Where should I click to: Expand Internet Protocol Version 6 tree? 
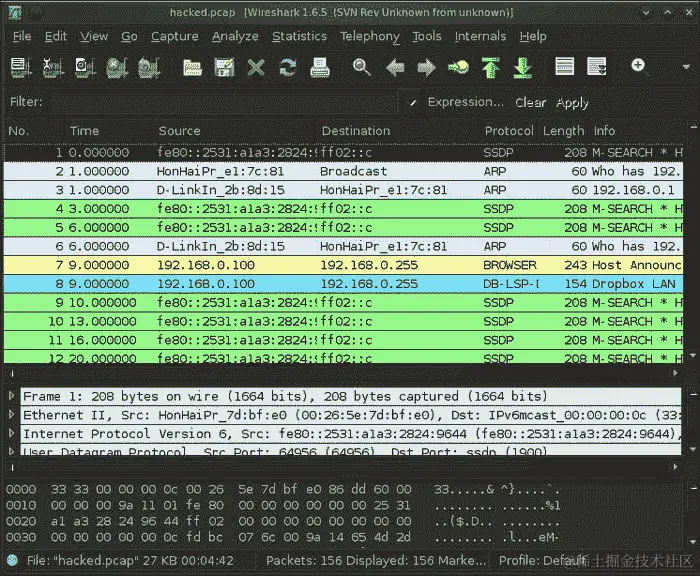tap(12, 433)
